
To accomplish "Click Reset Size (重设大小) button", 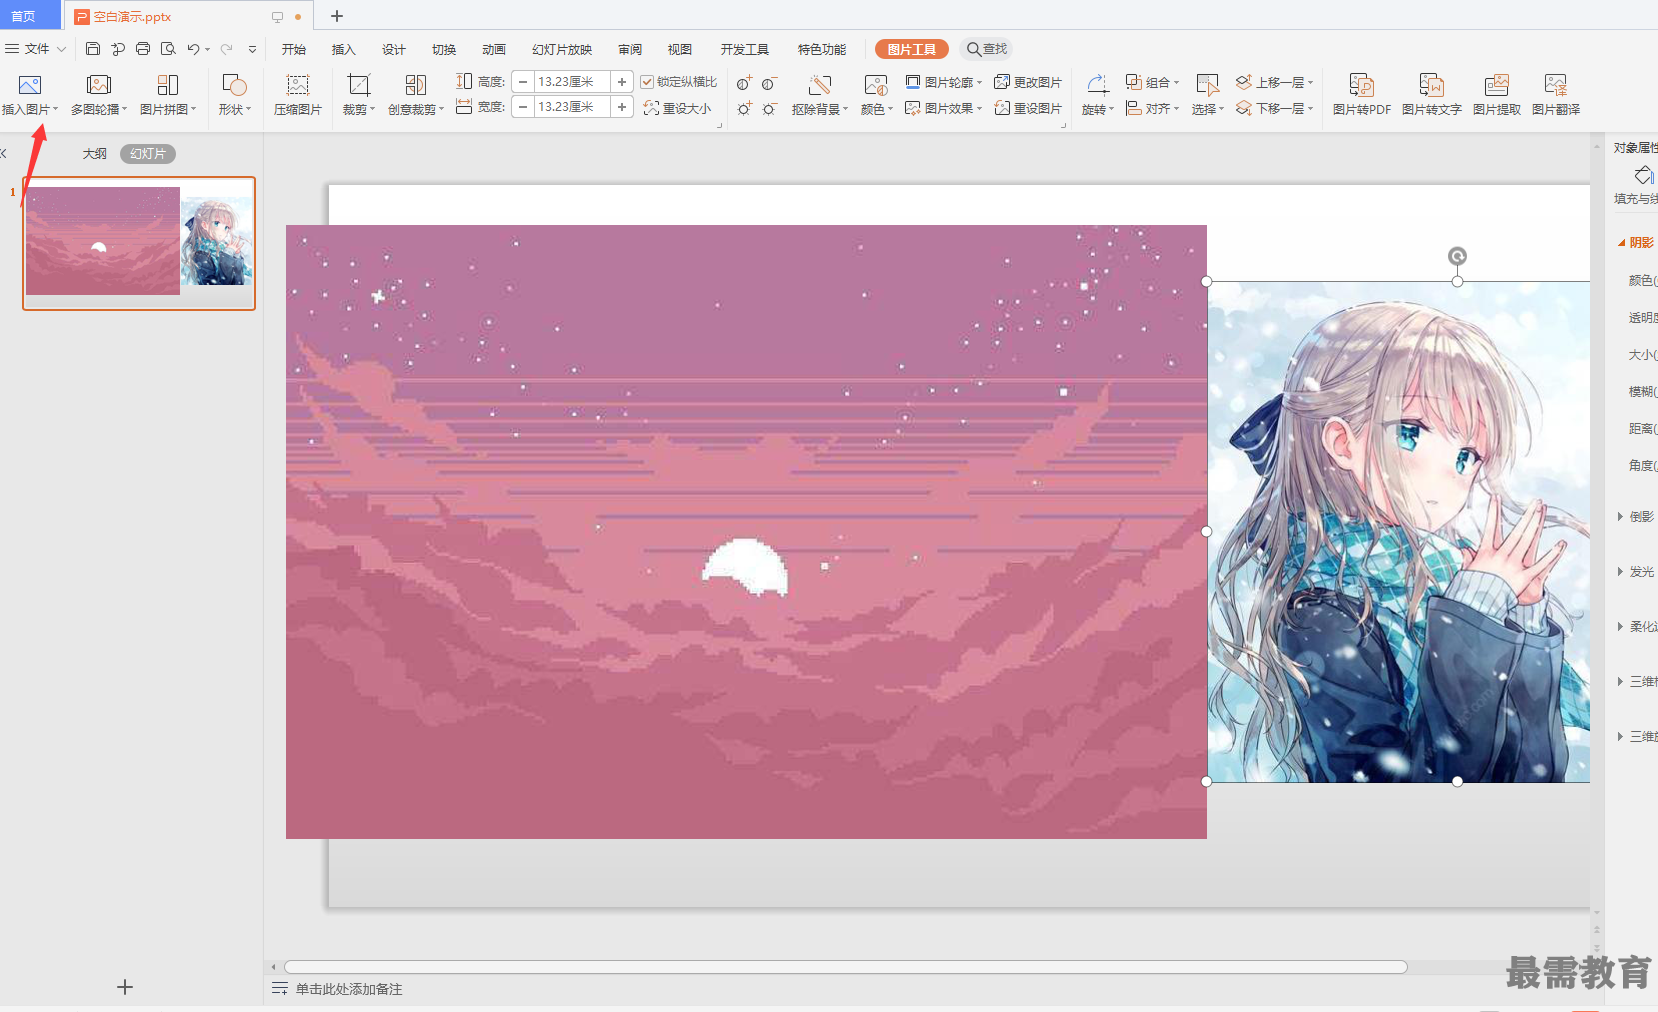I will click(x=678, y=108).
